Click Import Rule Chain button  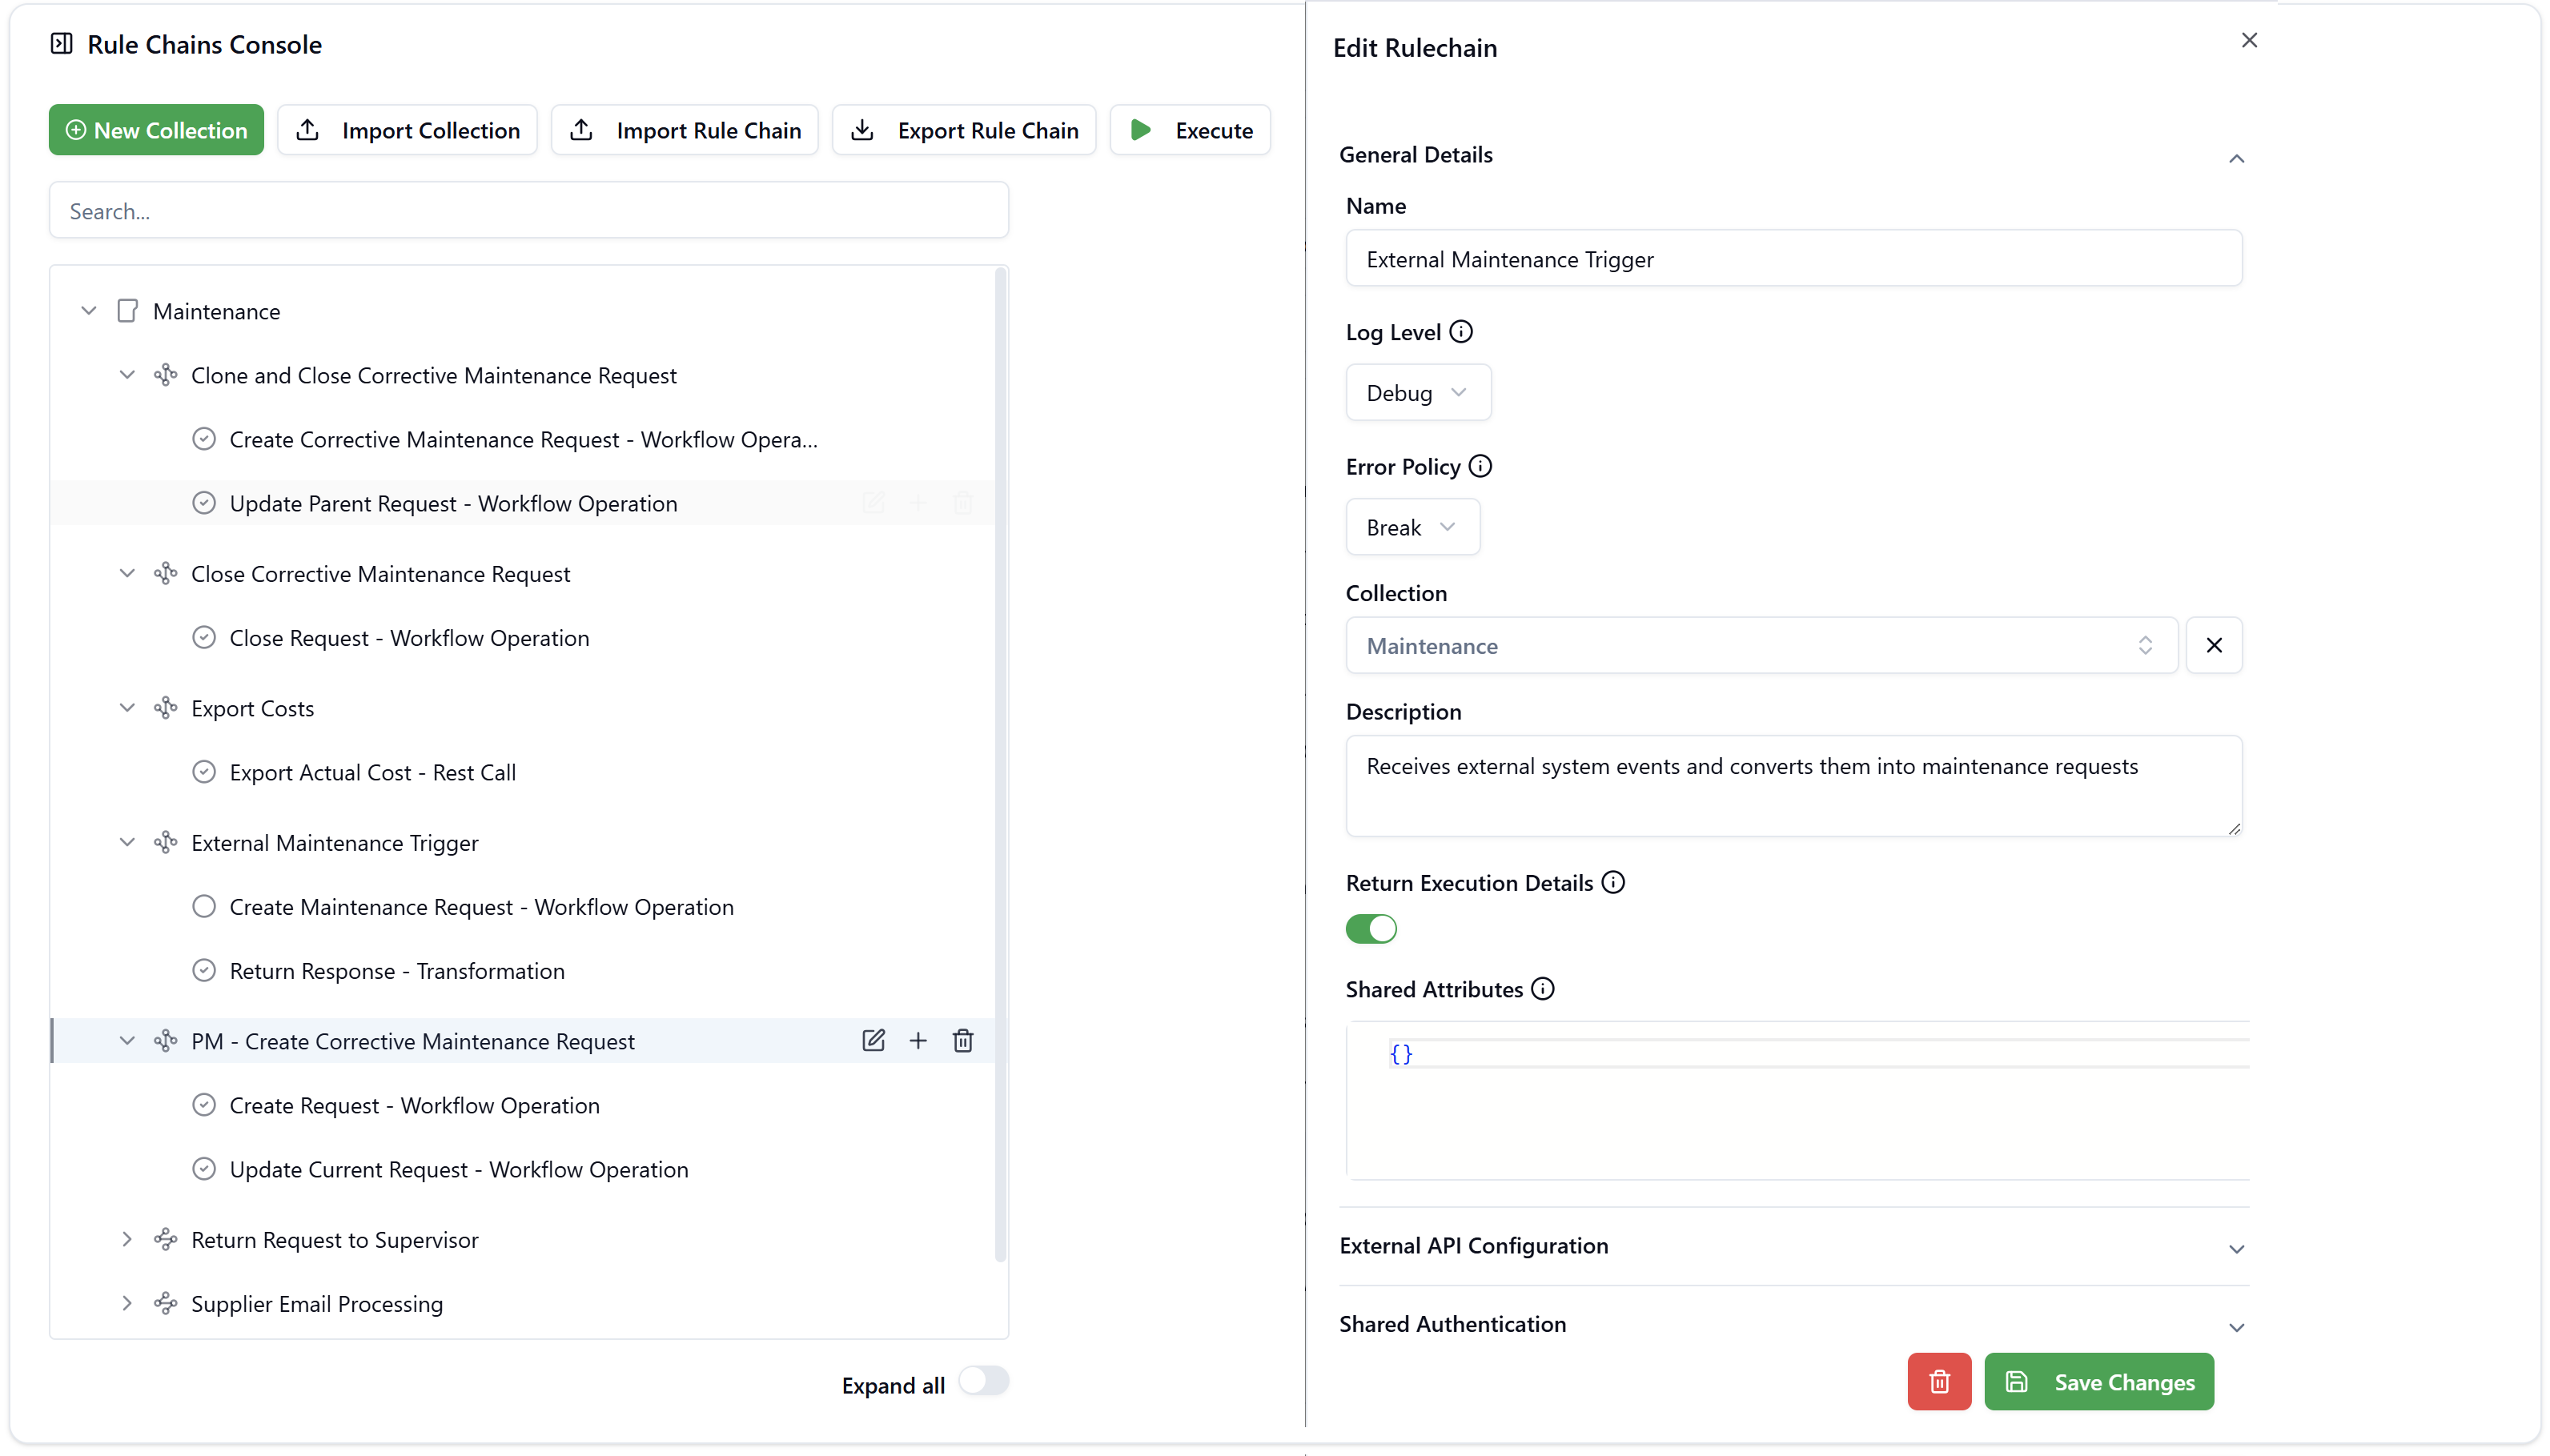pos(685,130)
